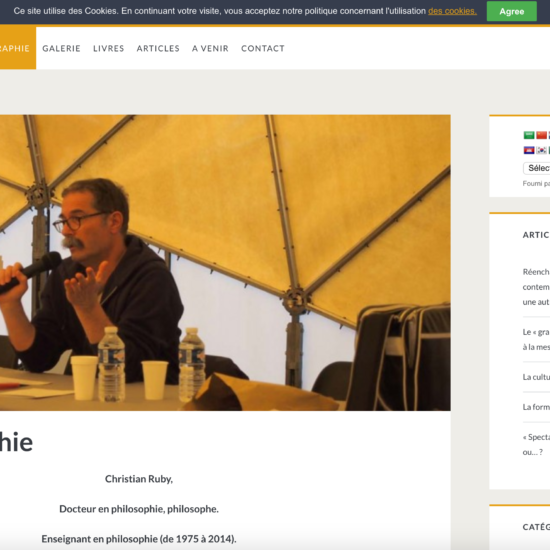Open the Sélectionner language dropdown

pyautogui.click(x=537, y=168)
